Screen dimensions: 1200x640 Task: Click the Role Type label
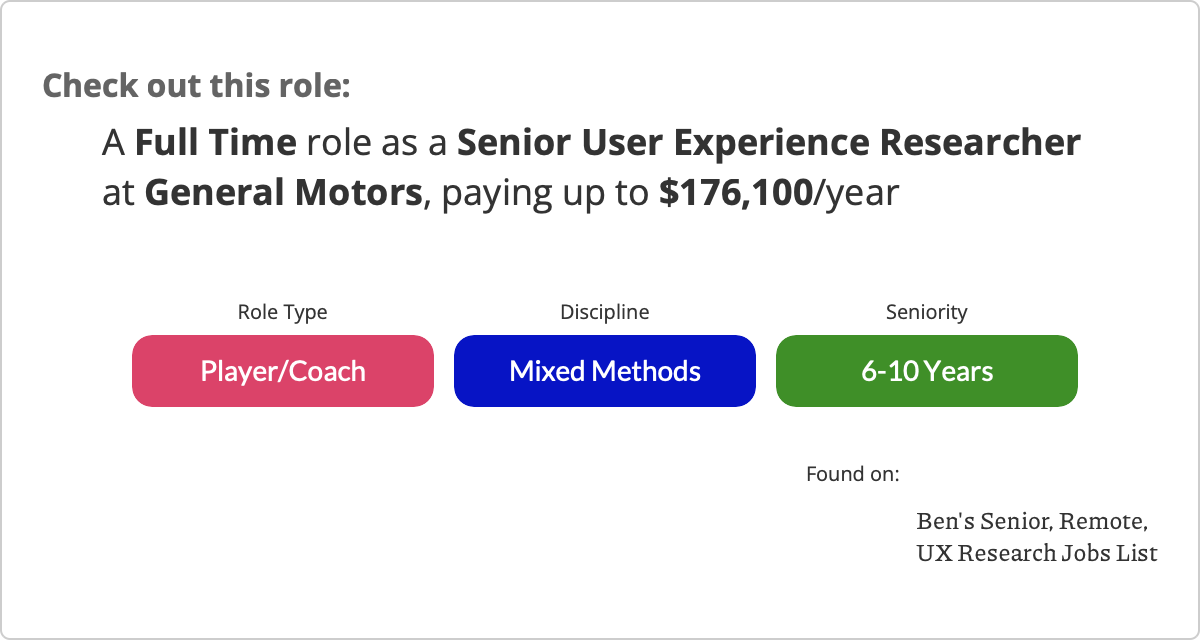point(282,312)
